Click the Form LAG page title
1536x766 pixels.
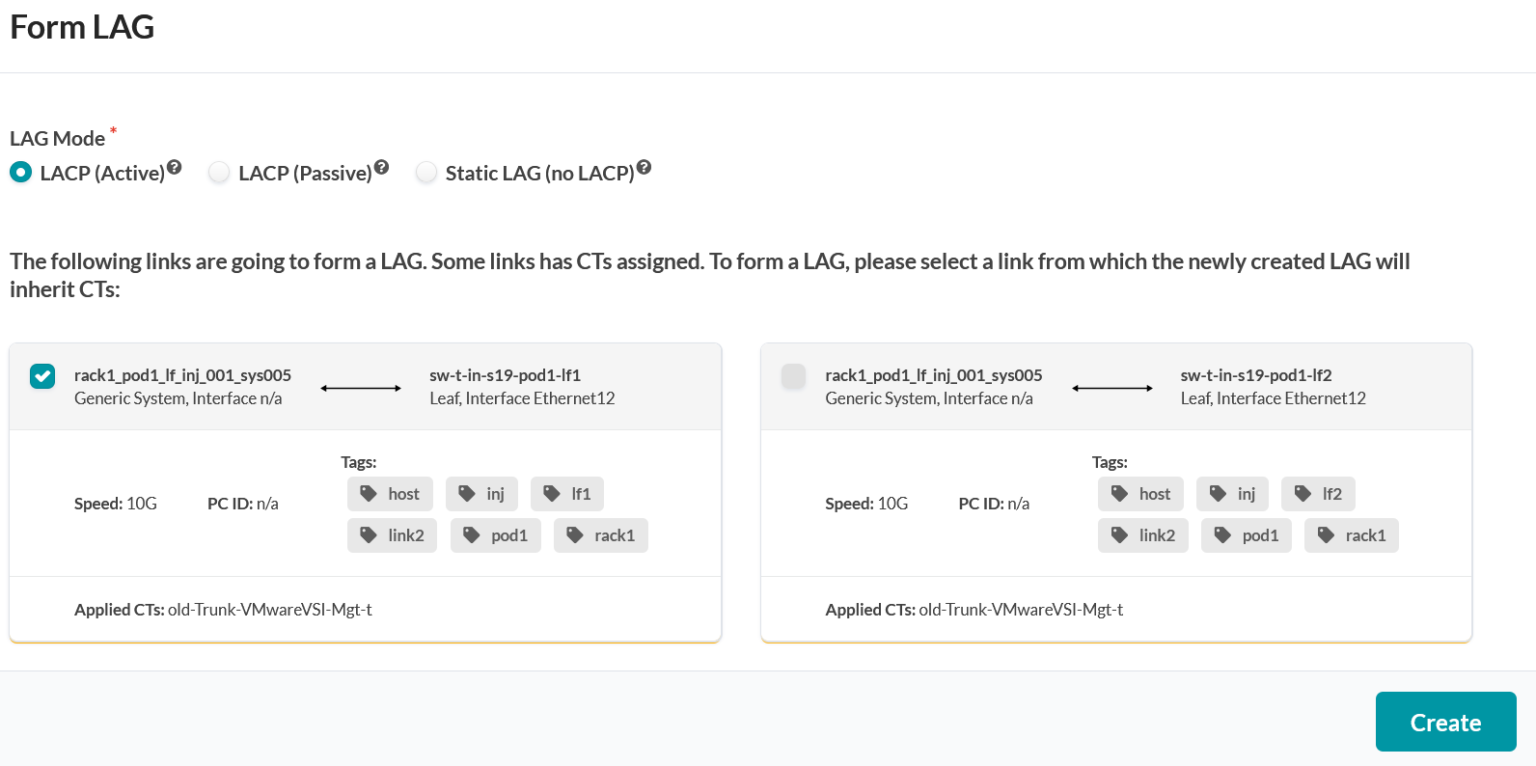(82, 27)
